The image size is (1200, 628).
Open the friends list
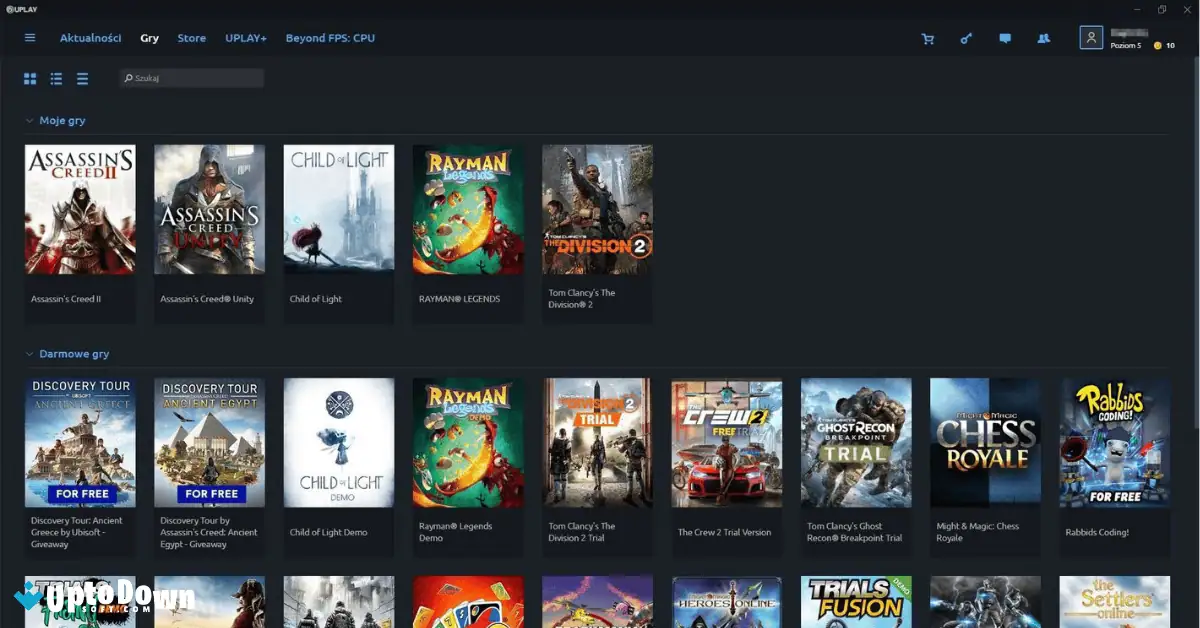tap(1044, 38)
